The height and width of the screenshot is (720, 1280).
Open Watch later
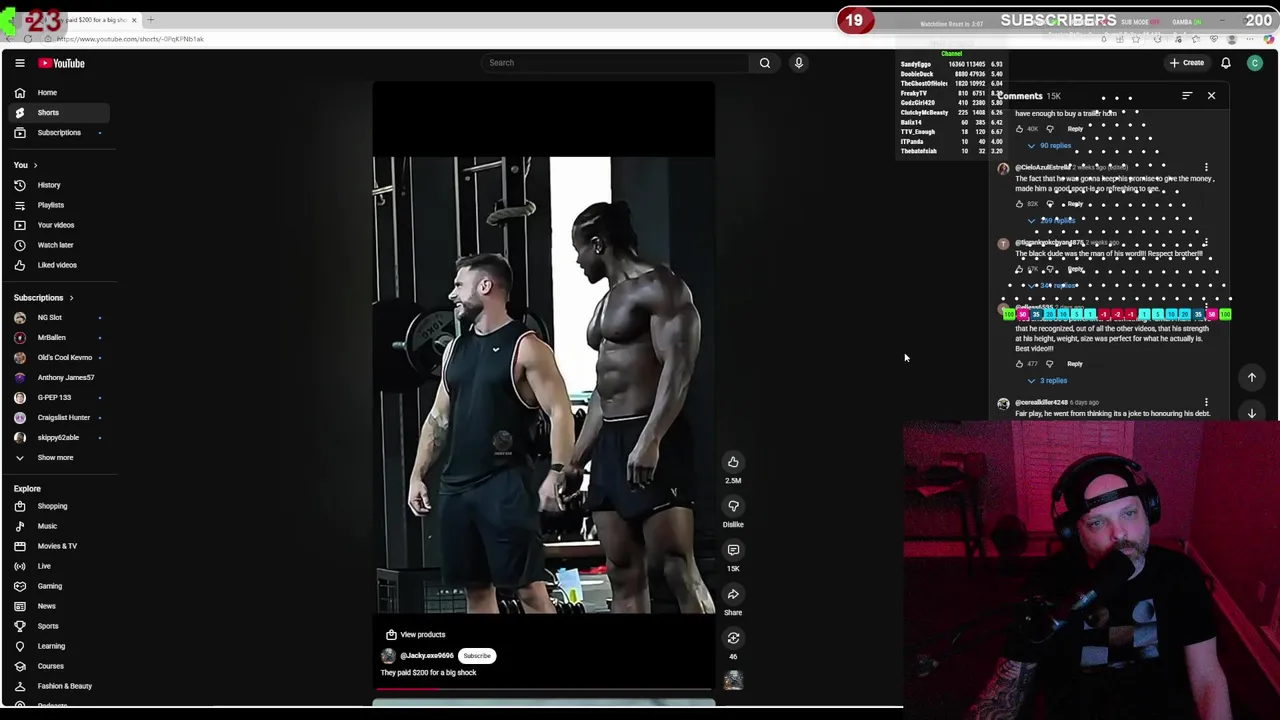tap(56, 245)
